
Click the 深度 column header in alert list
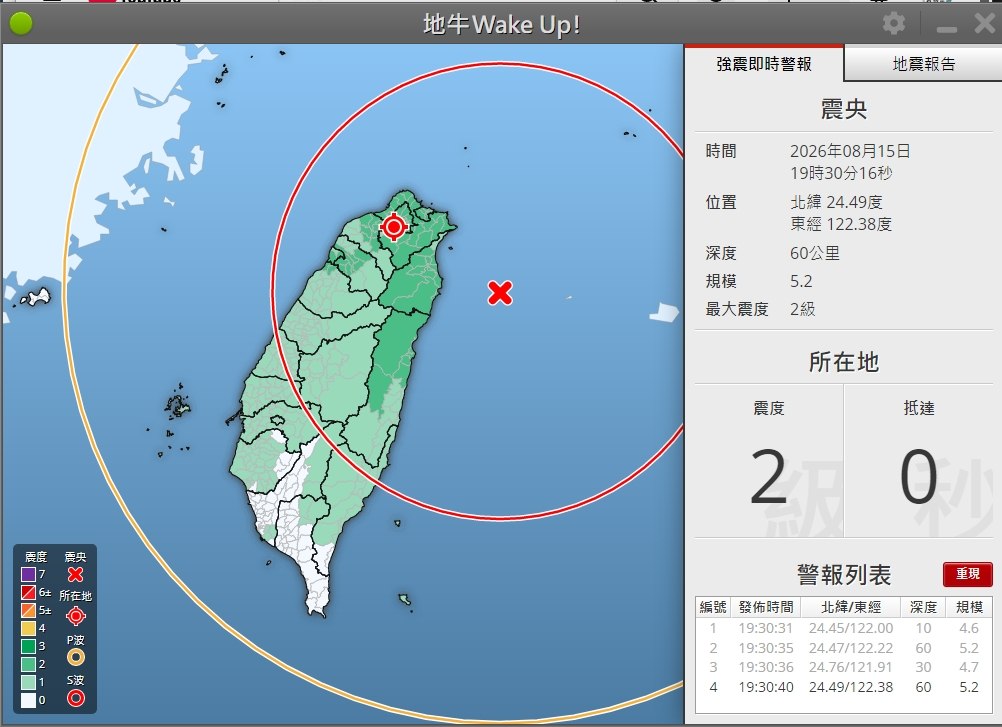(x=923, y=607)
